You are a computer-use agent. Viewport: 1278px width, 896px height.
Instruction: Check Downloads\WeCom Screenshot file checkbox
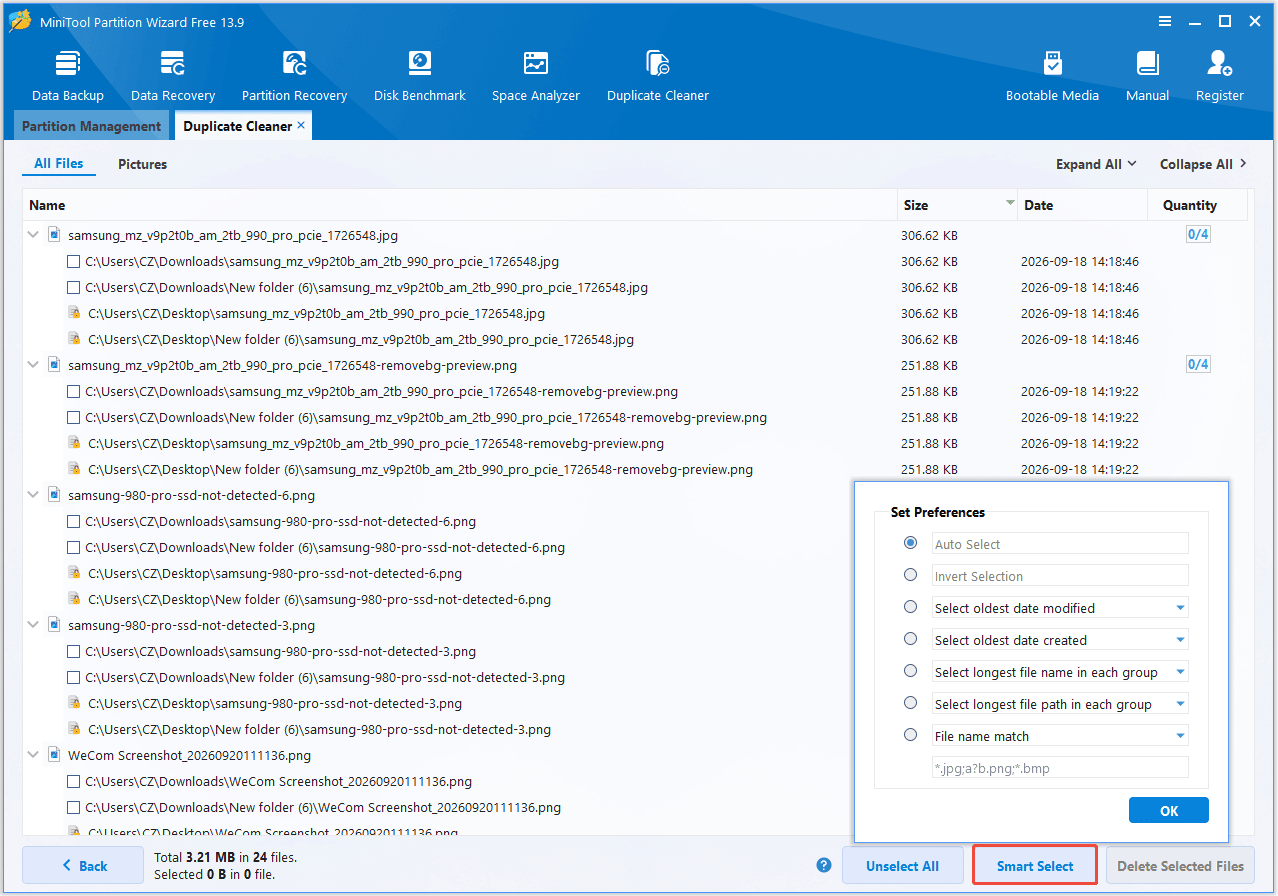pyautogui.click(x=73, y=781)
